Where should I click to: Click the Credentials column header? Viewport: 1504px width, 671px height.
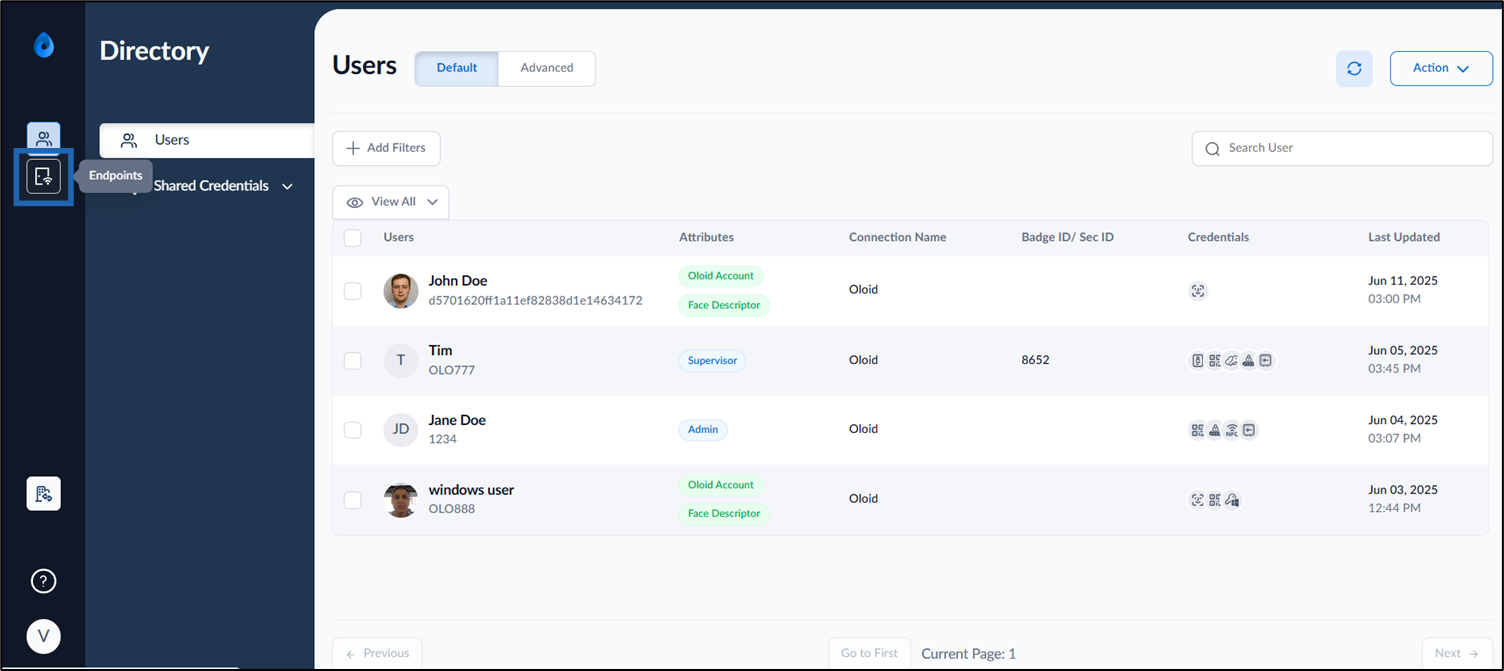coord(1218,238)
